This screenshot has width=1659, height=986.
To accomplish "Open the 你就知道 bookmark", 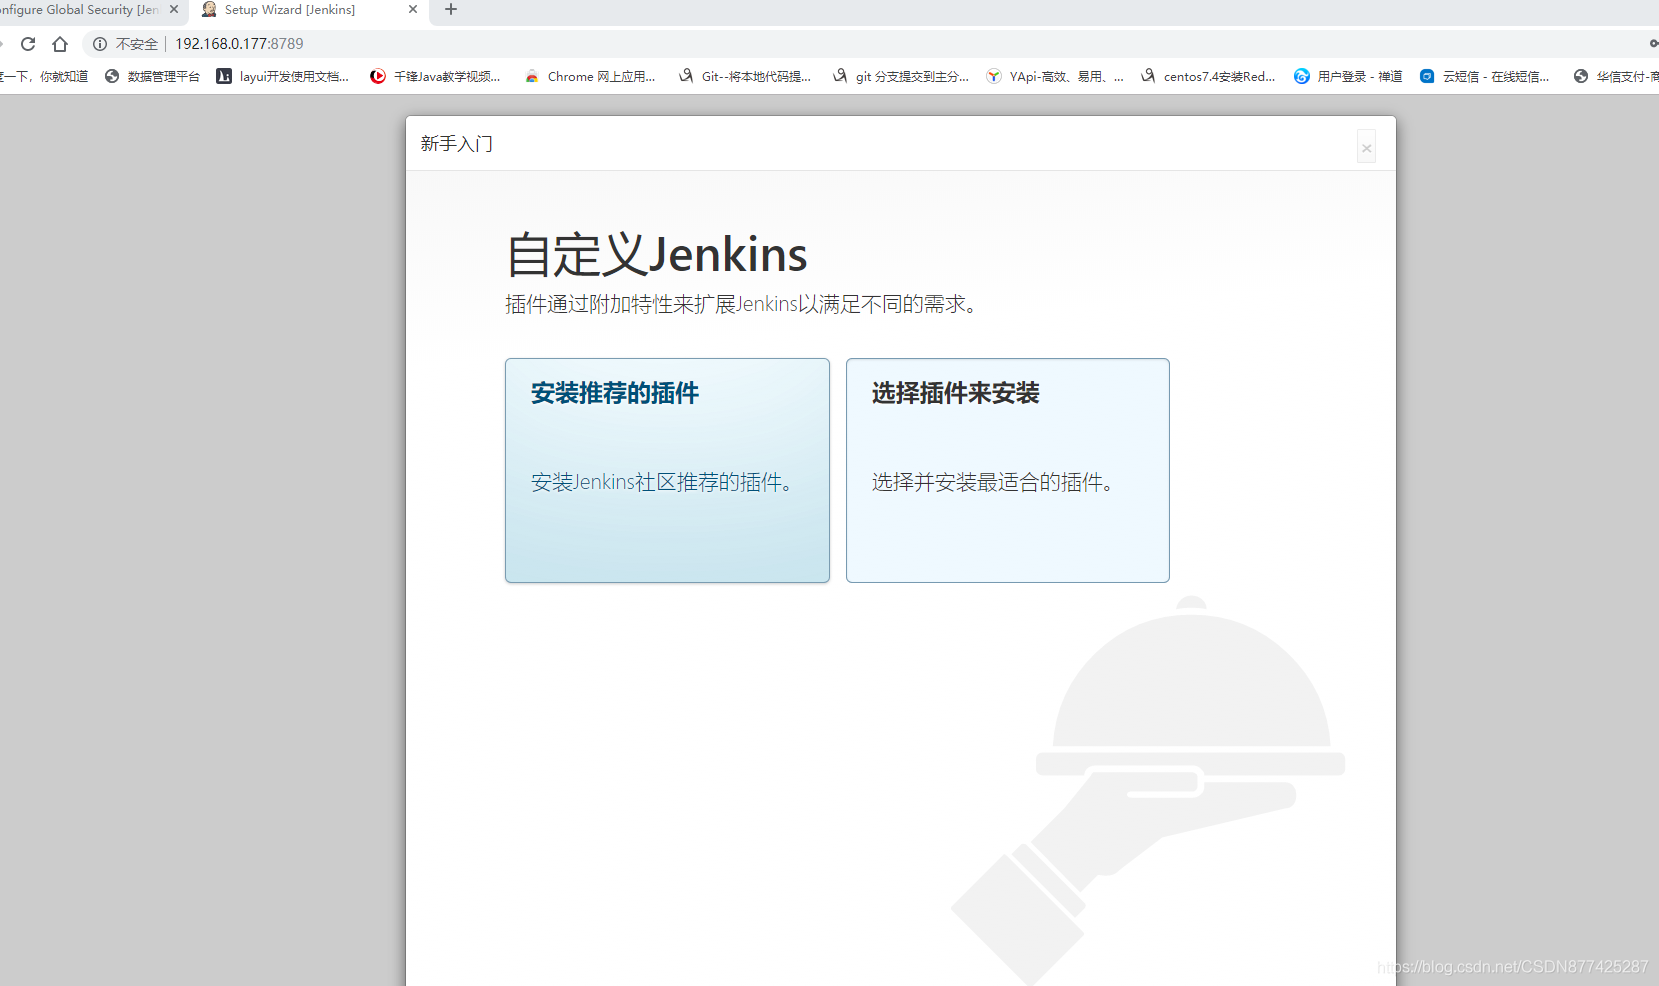I will coord(44,77).
